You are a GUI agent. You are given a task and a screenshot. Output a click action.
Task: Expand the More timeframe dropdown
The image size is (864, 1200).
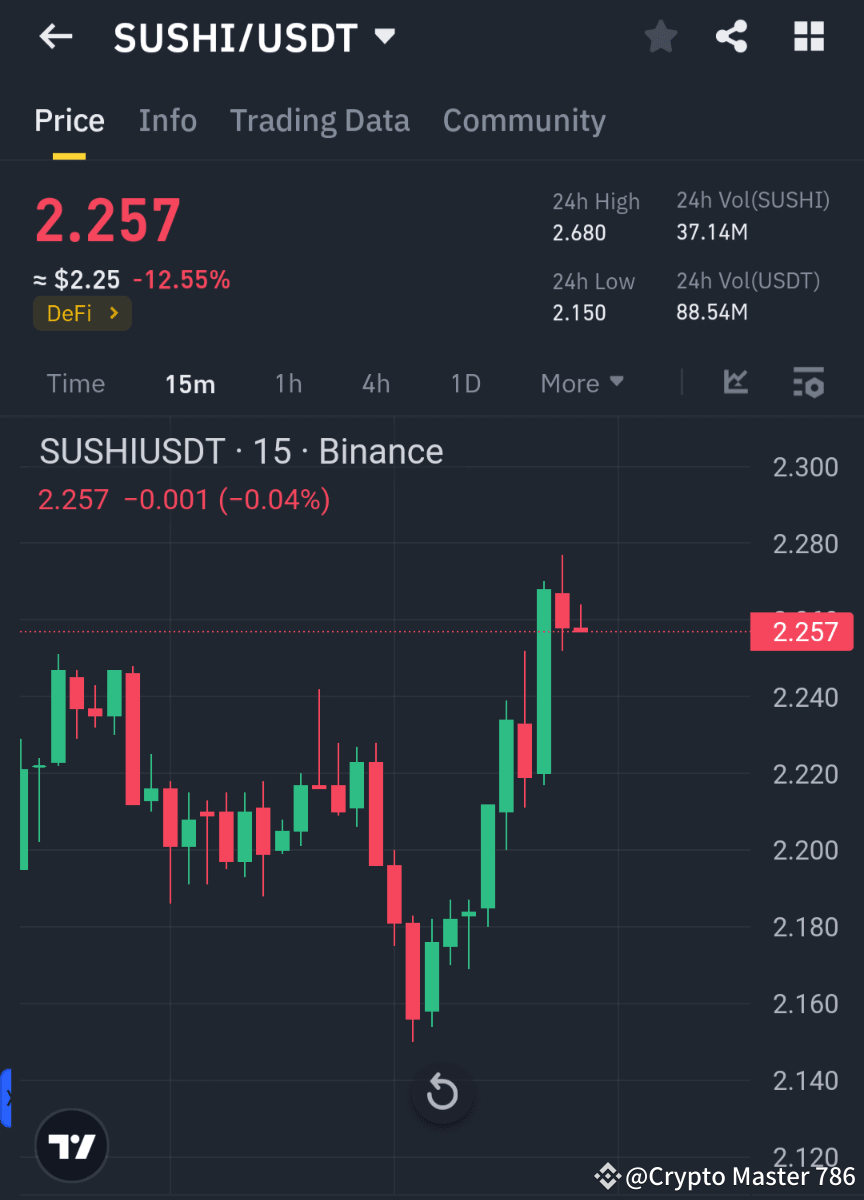(x=581, y=383)
